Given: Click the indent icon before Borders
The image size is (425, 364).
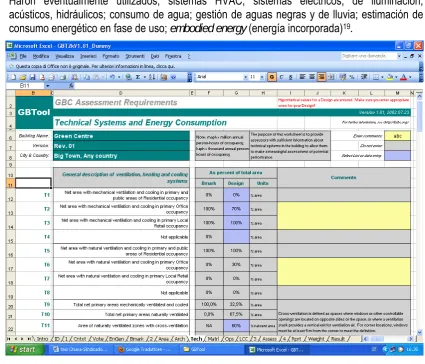Looking at the screenshot, I should [x=364, y=77].
